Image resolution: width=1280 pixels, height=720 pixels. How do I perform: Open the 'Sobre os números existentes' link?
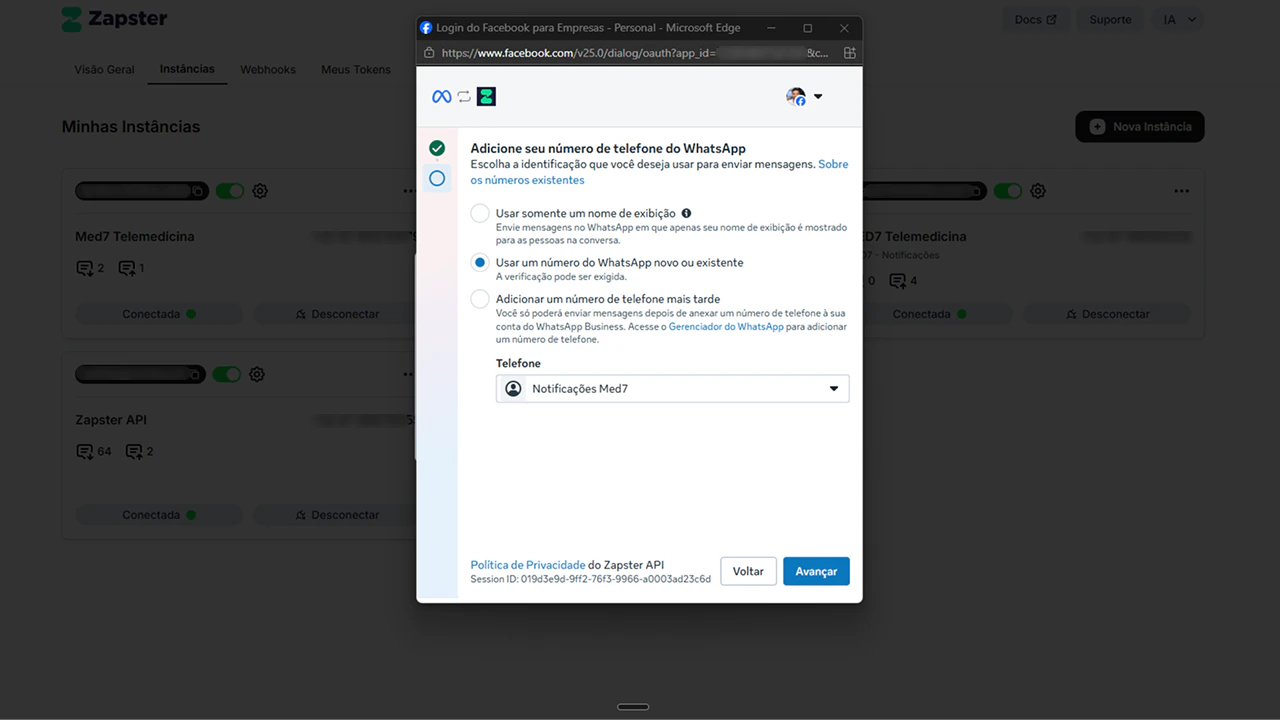coord(659,172)
